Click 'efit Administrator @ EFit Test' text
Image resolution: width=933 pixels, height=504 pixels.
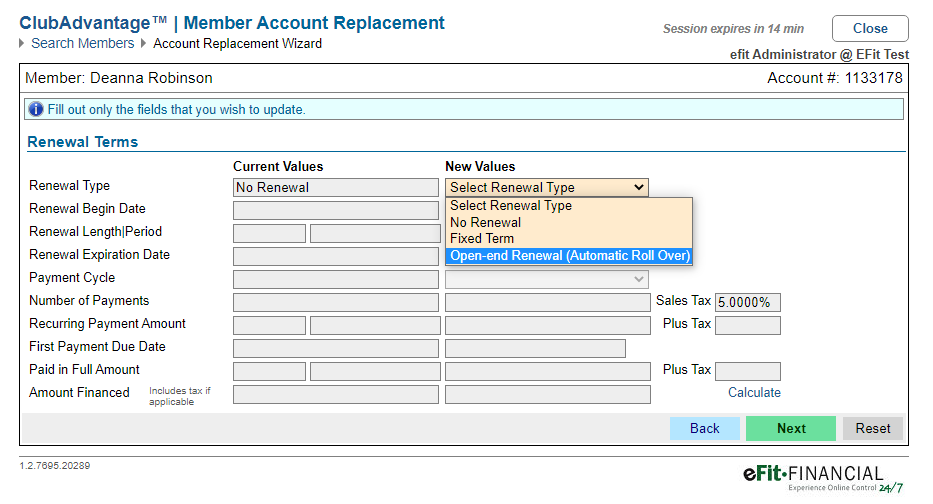pos(819,55)
